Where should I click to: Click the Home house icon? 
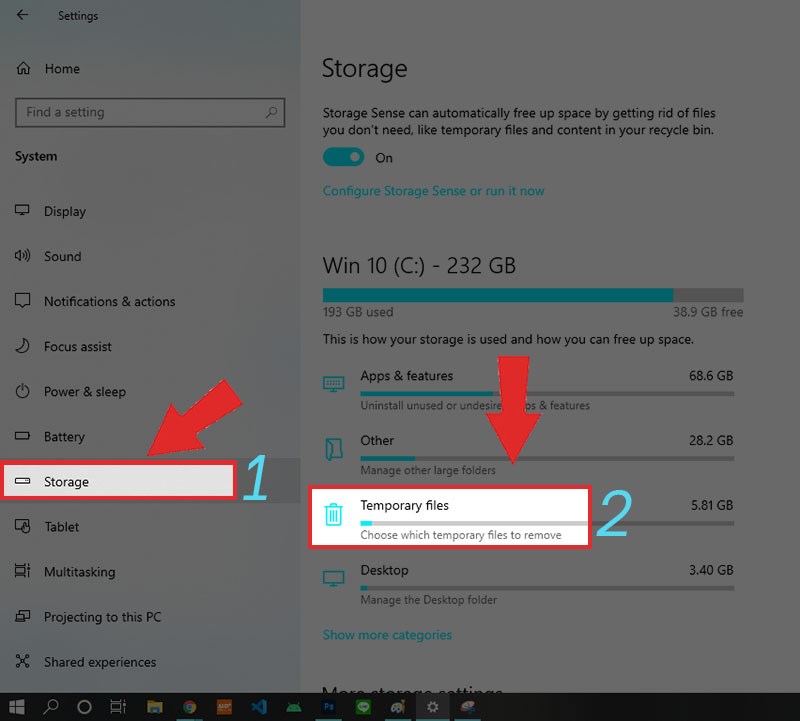pyautogui.click(x=23, y=68)
